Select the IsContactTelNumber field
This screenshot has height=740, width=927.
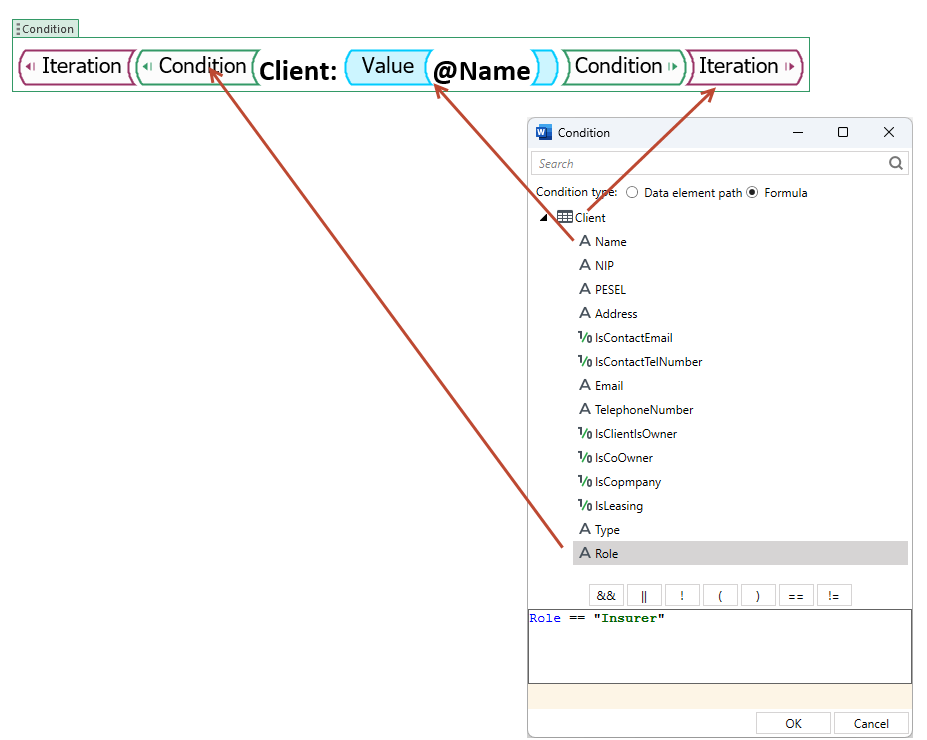click(649, 362)
